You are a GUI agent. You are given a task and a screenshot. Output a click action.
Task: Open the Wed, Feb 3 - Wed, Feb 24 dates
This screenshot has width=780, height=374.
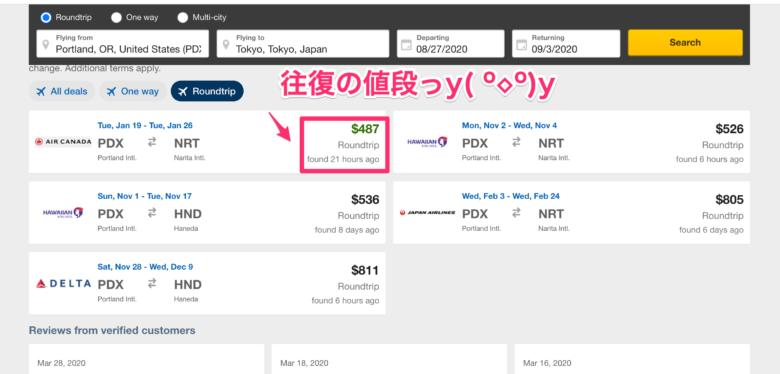(511, 196)
